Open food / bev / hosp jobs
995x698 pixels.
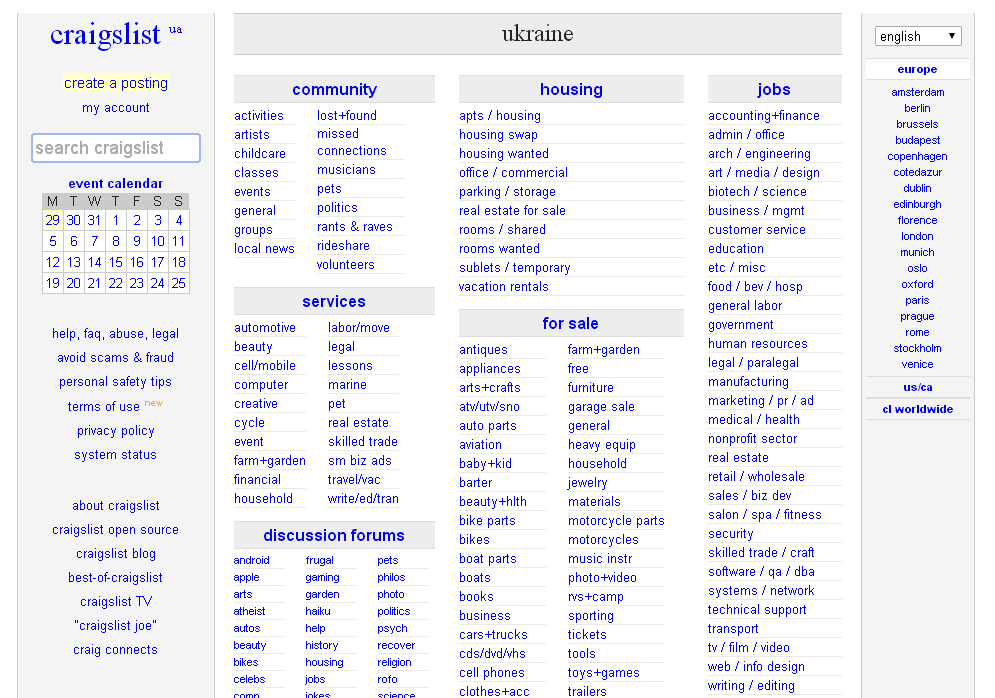tap(755, 287)
